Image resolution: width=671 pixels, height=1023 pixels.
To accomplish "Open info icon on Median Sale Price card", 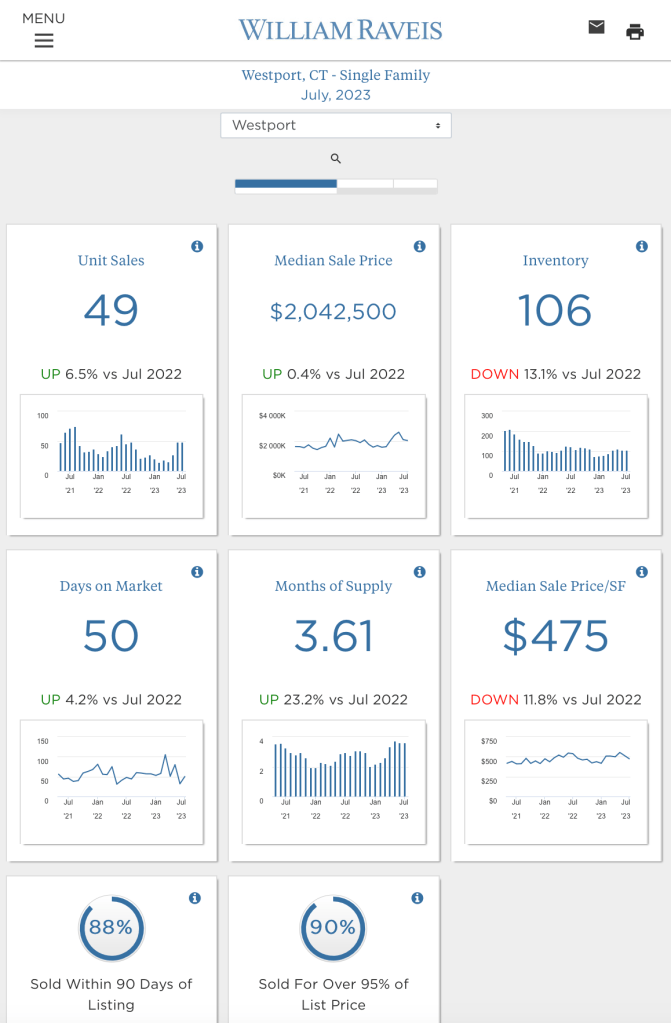I will pyautogui.click(x=419, y=246).
